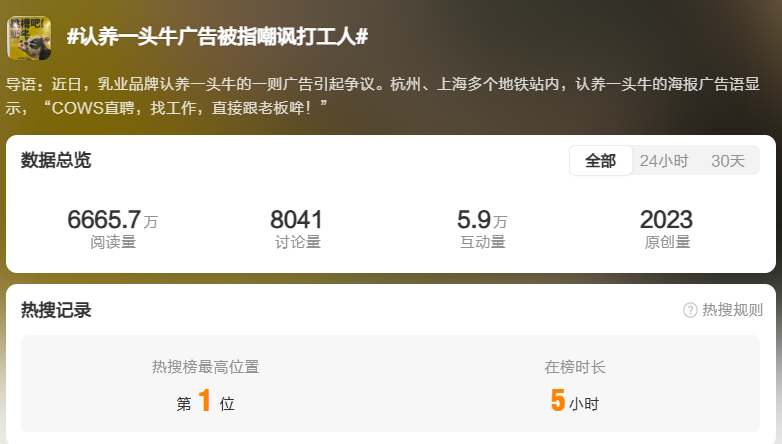782x444 pixels.
Task: Click the 讨论量 label
Action: click(297, 242)
